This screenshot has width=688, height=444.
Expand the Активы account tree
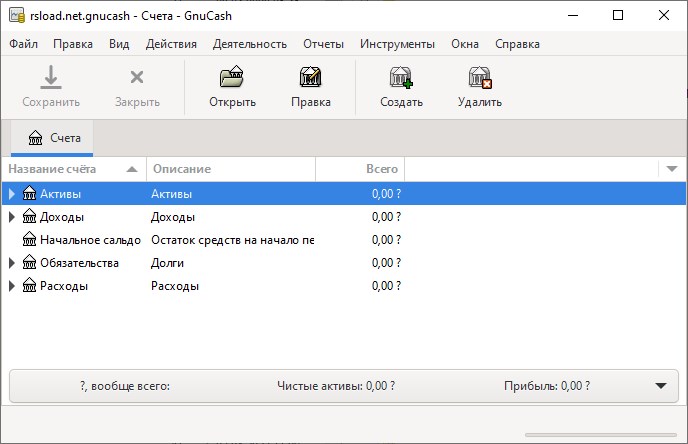coord(12,193)
